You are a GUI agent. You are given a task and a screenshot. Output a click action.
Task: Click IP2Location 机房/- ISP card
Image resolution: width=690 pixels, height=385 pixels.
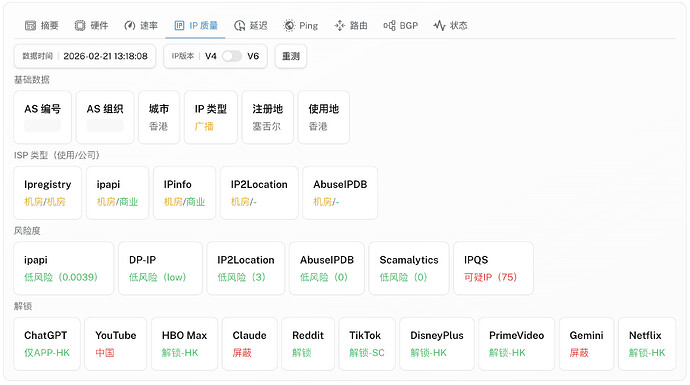(x=259, y=193)
